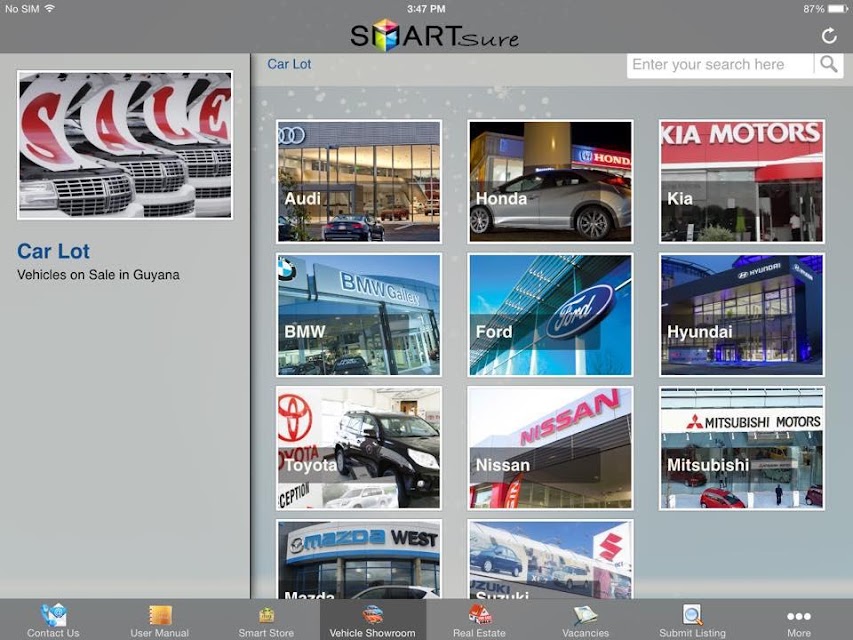Tap the refresh icon in header
853x640 pixels.
(829, 36)
